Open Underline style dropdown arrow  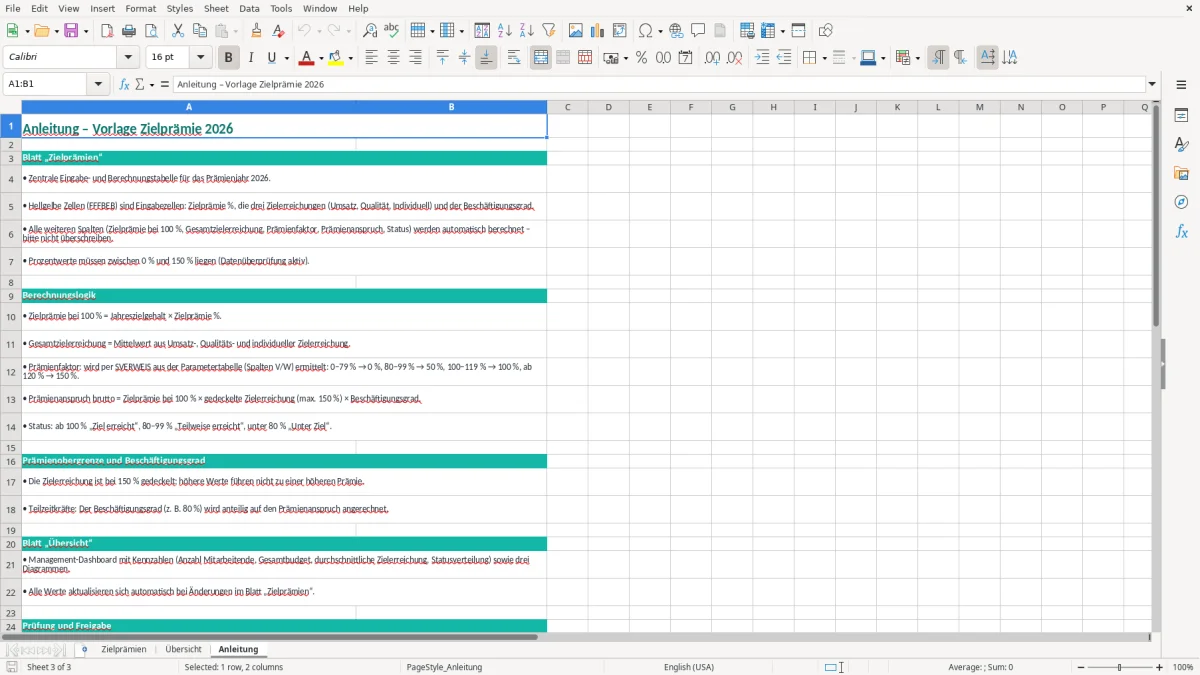tap(286, 58)
